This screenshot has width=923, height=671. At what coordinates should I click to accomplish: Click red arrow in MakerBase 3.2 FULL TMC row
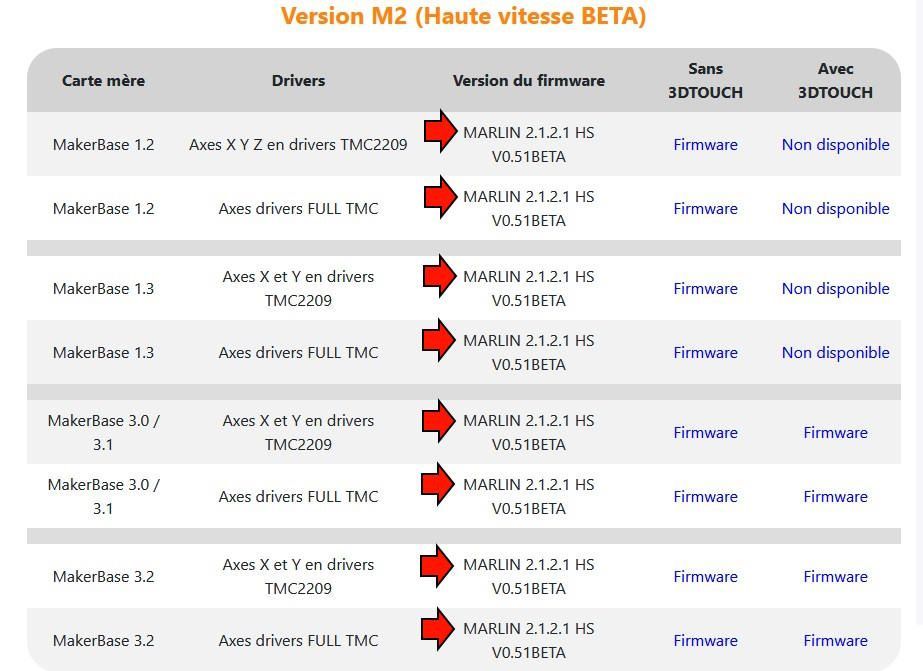coord(440,629)
